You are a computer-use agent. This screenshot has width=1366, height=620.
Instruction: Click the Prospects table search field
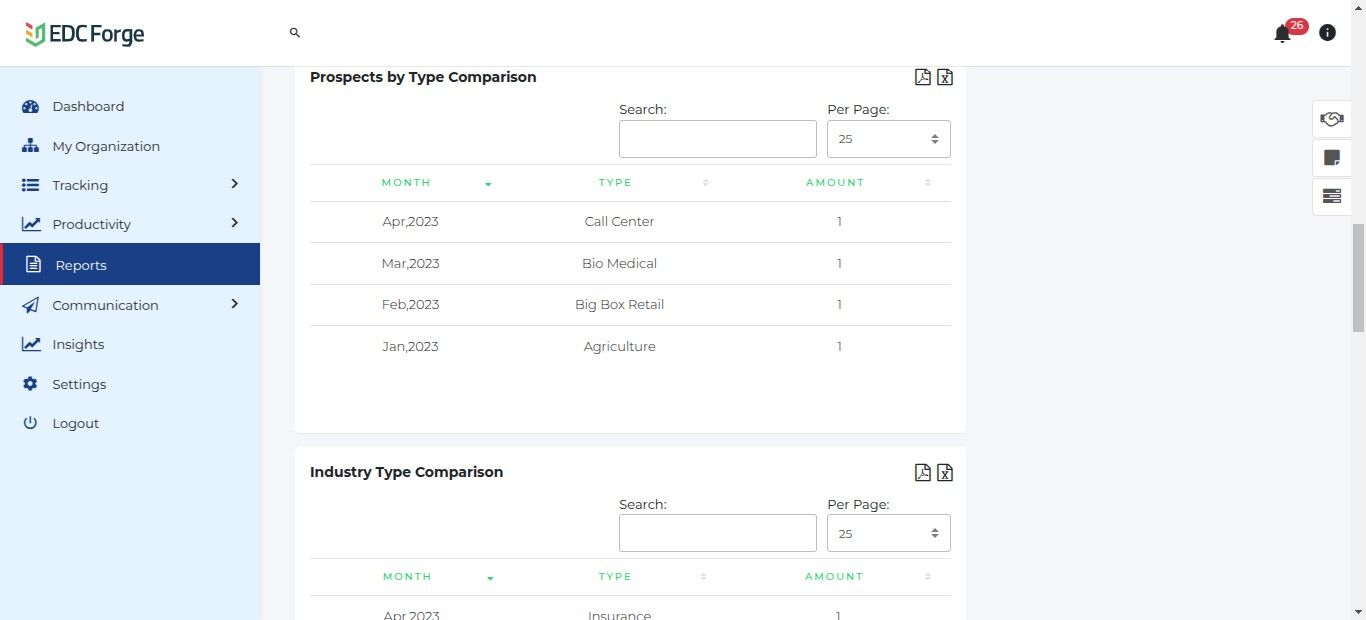717,139
